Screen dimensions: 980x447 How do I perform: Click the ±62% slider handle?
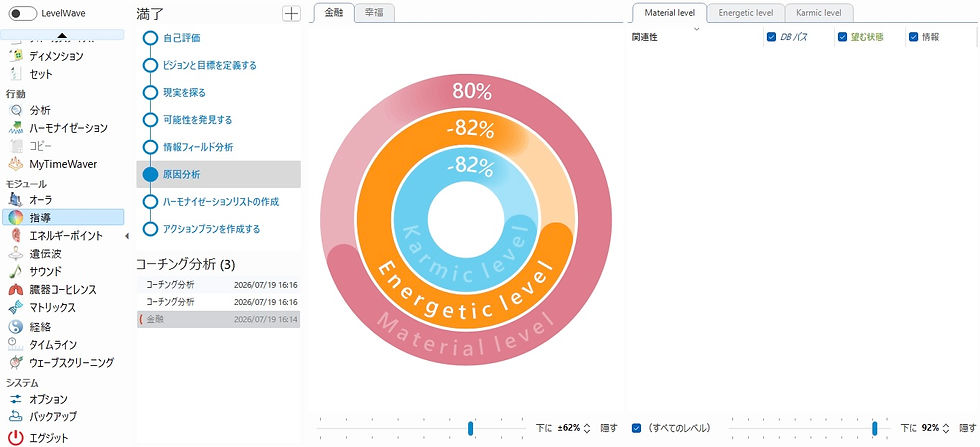[x=471, y=428]
